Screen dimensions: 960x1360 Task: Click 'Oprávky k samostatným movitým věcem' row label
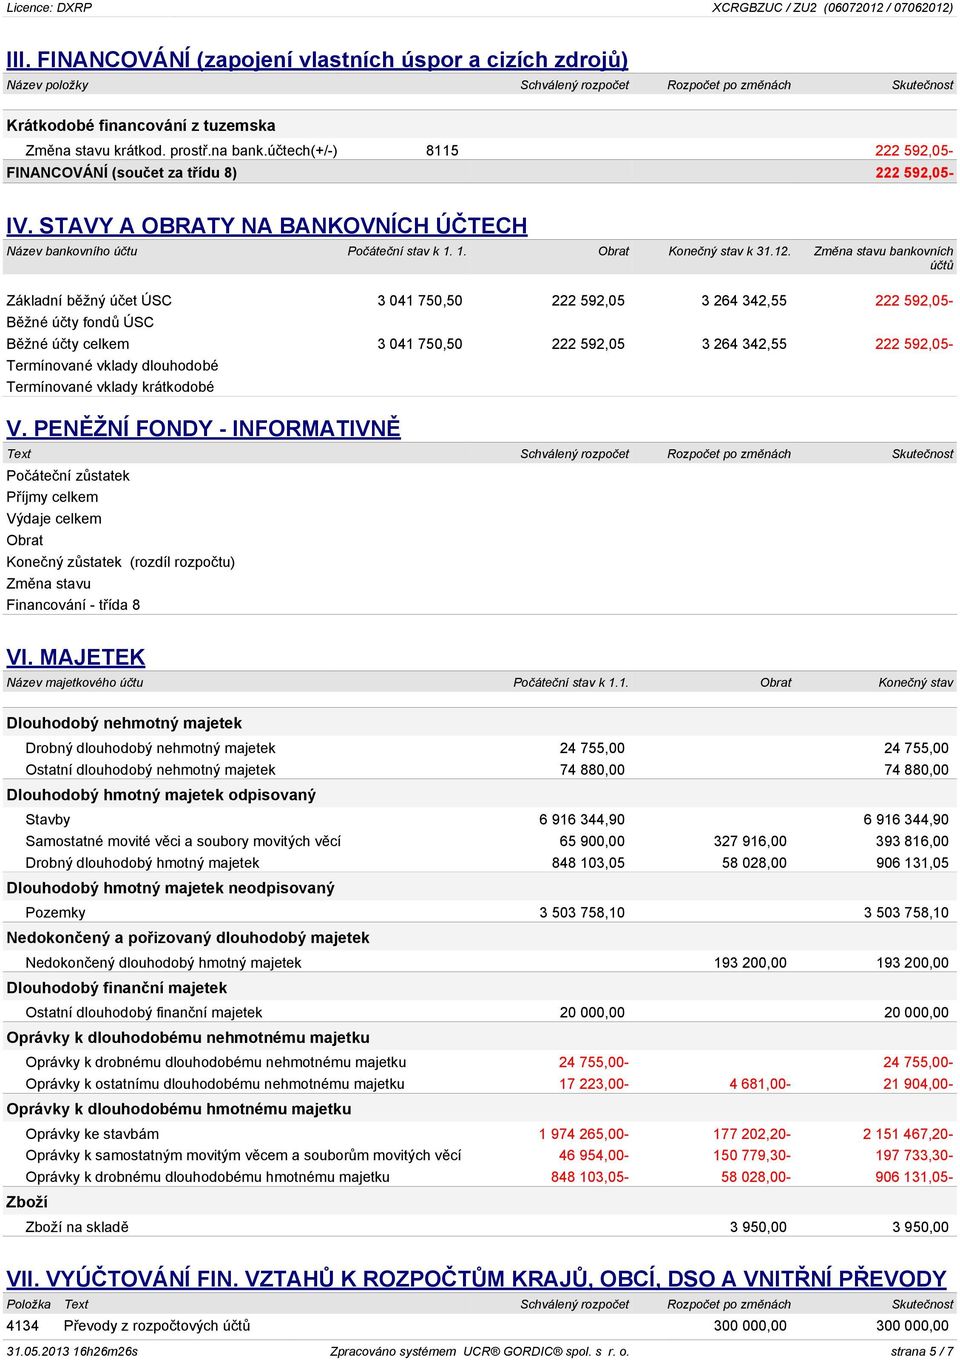click(243, 1155)
